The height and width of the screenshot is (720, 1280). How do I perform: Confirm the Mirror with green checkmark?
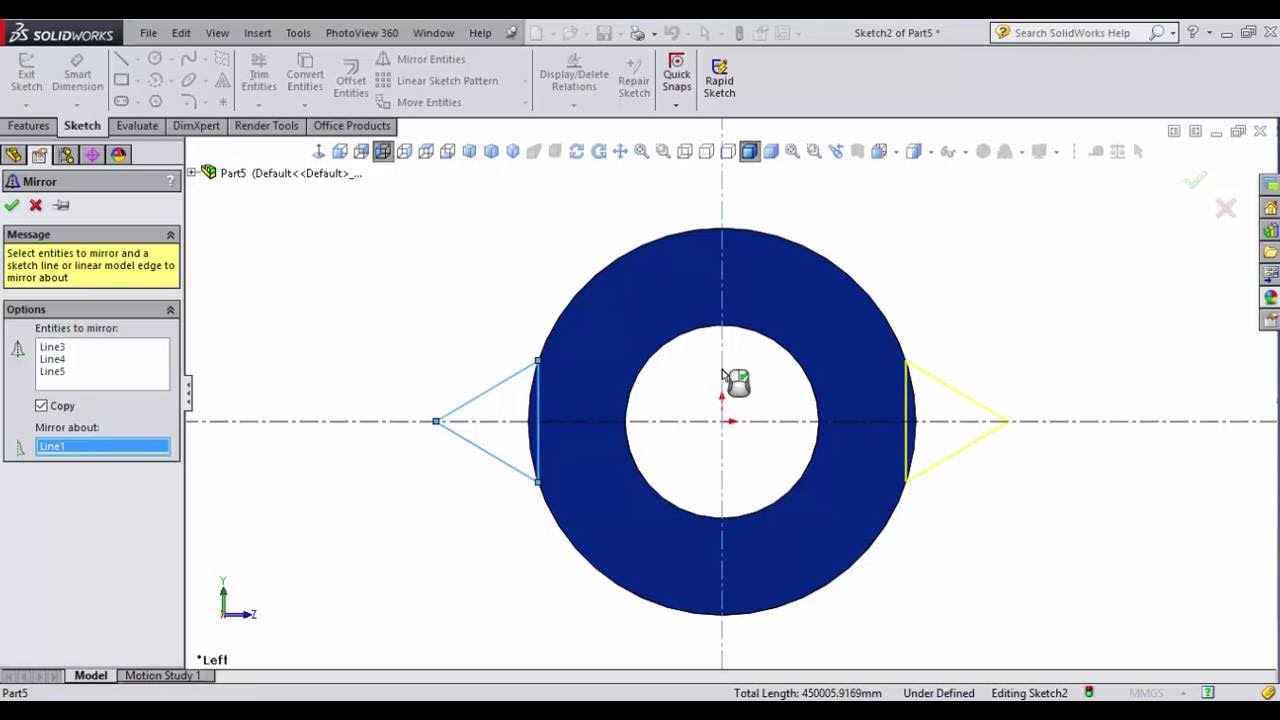pos(12,205)
